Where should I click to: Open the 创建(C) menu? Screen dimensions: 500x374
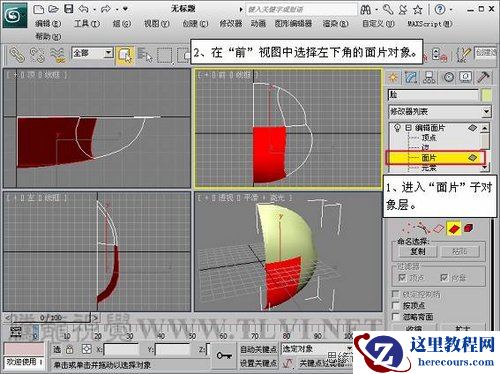[195, 24]
